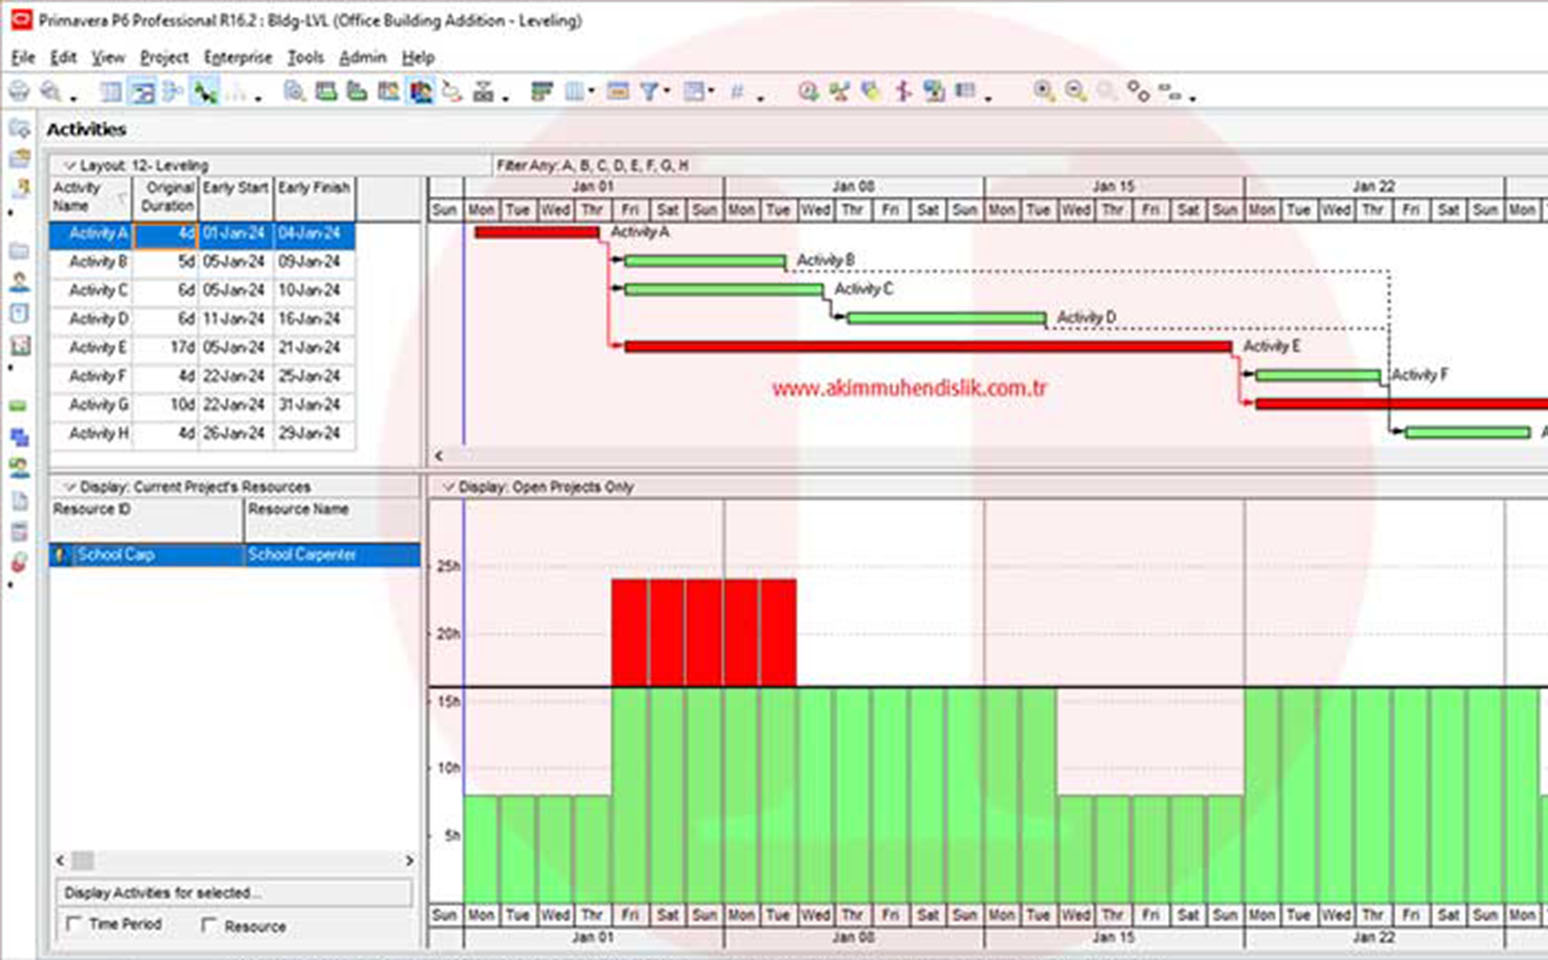This screenshot has height=960, width=1548.
Task: Select the green Activity D Gantt bar
Action: coord(946,319)
